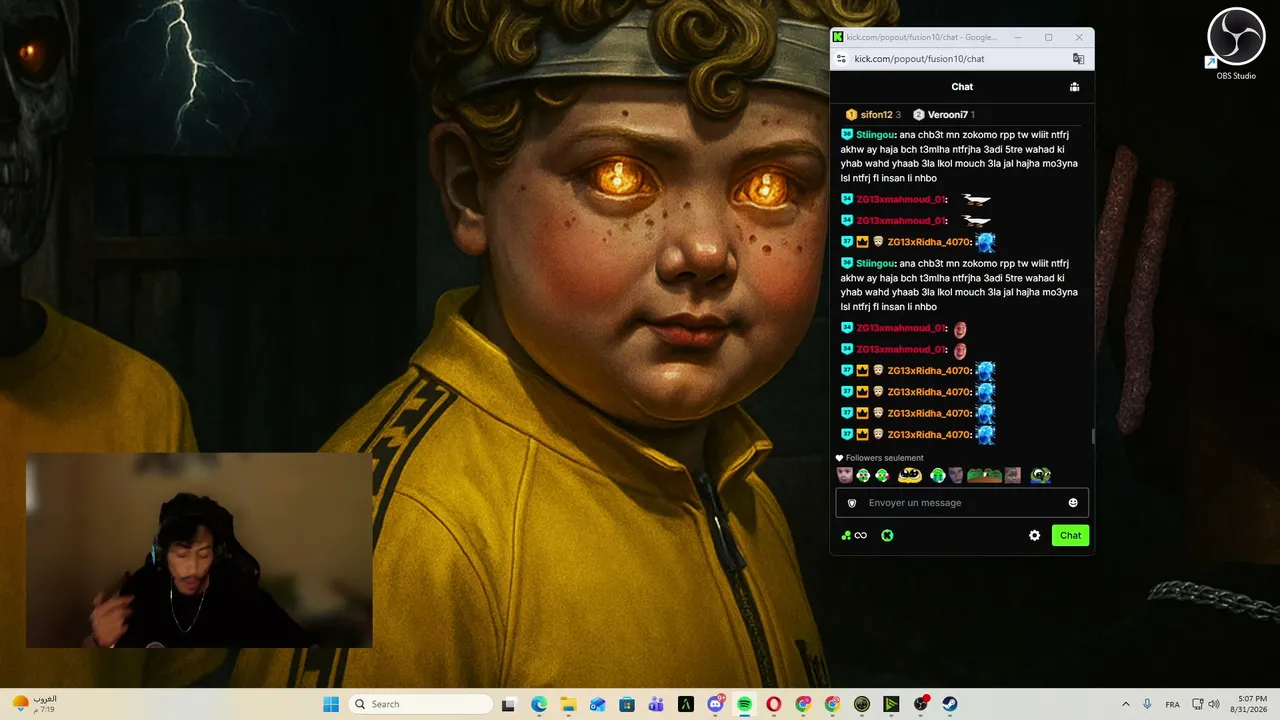Open site information icon beside the URL

point(842,59)
